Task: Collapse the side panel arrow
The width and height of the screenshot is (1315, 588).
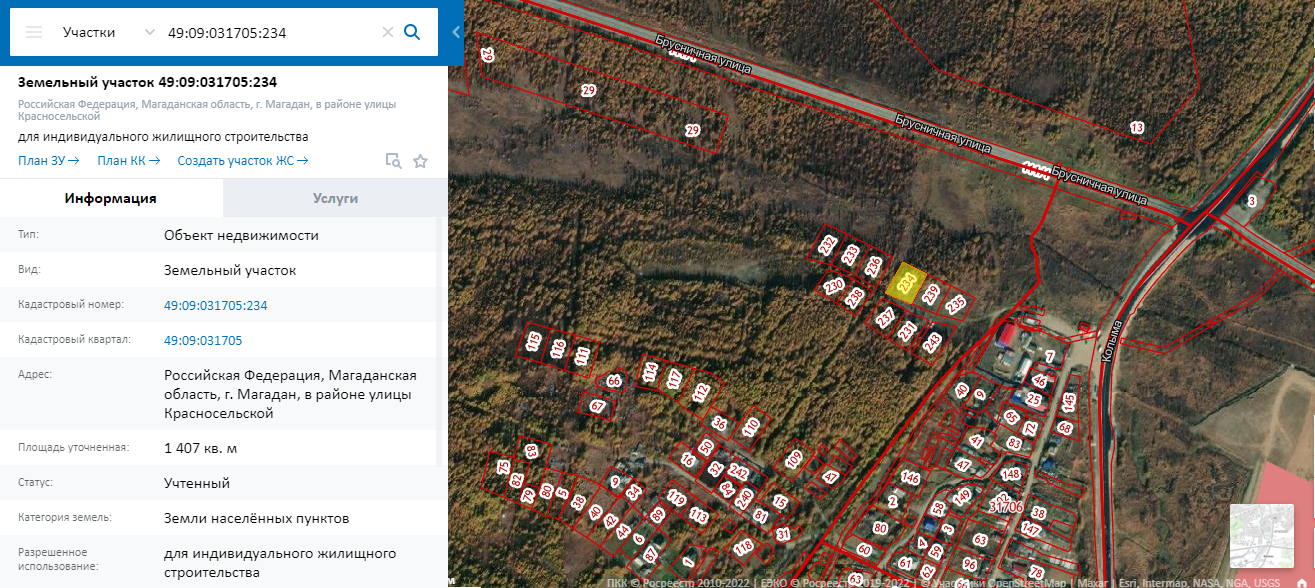Action: (x=456, y=32)
